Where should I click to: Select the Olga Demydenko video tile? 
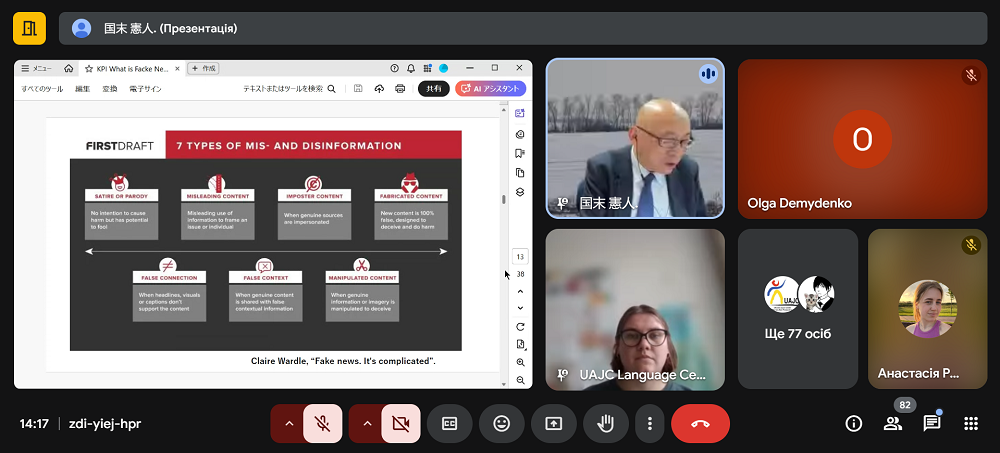[x=862, y=139]
